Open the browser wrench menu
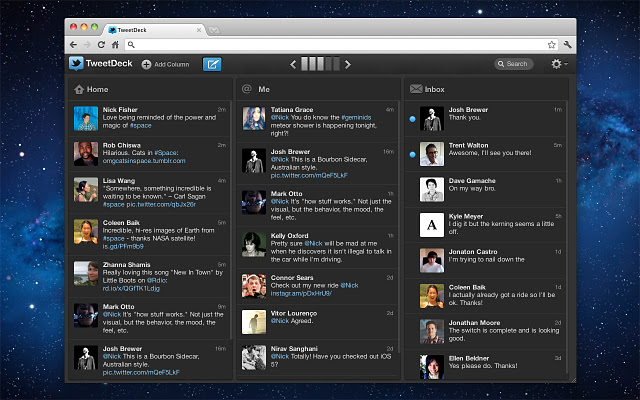This screenshot has height=400, width=640. point(568,45)
